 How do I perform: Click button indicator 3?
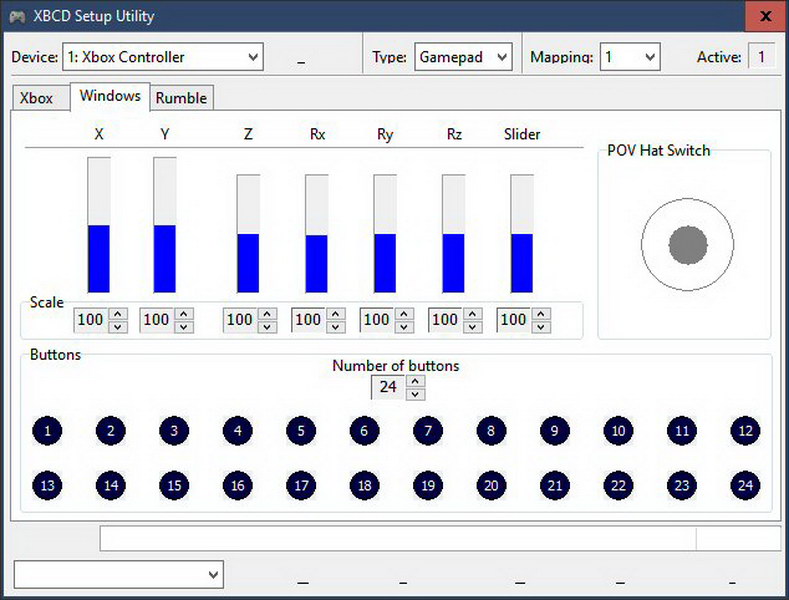coord(174,431)
